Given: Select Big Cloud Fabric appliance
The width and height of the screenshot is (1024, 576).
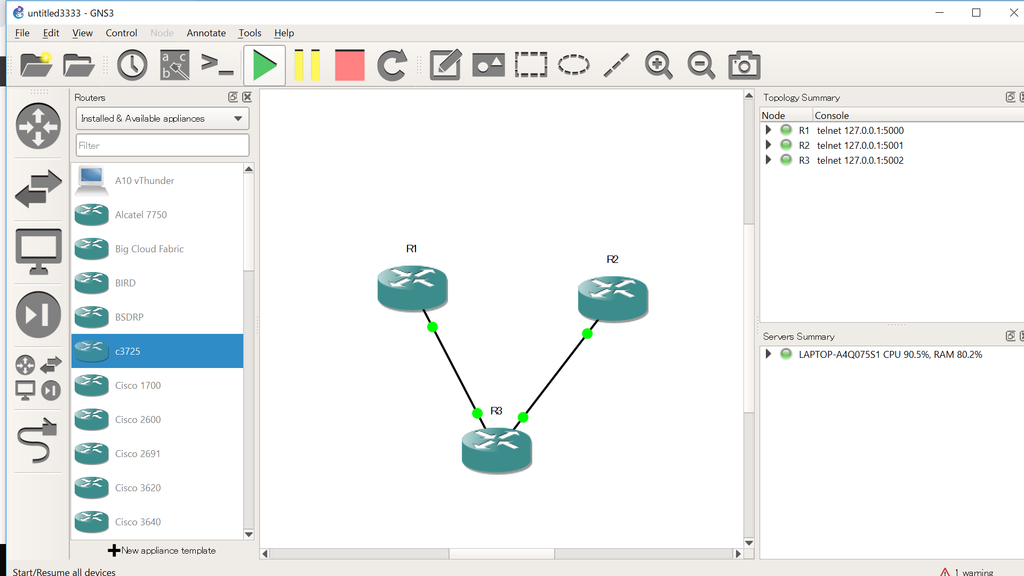Looking at the screenshot, I should click(157, 249).
